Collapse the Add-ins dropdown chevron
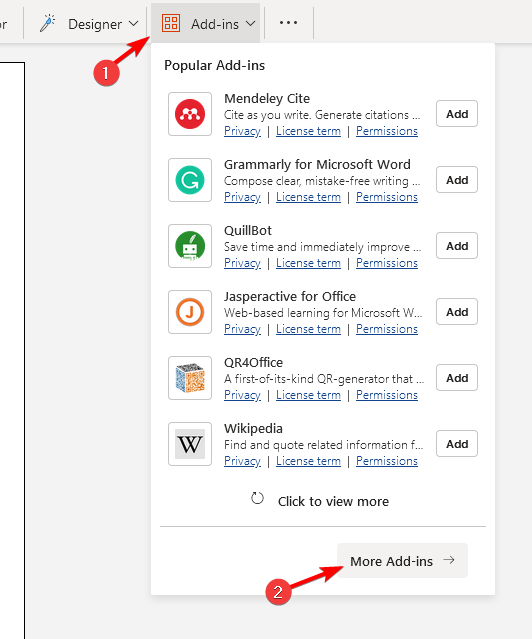 coord(251,24)
